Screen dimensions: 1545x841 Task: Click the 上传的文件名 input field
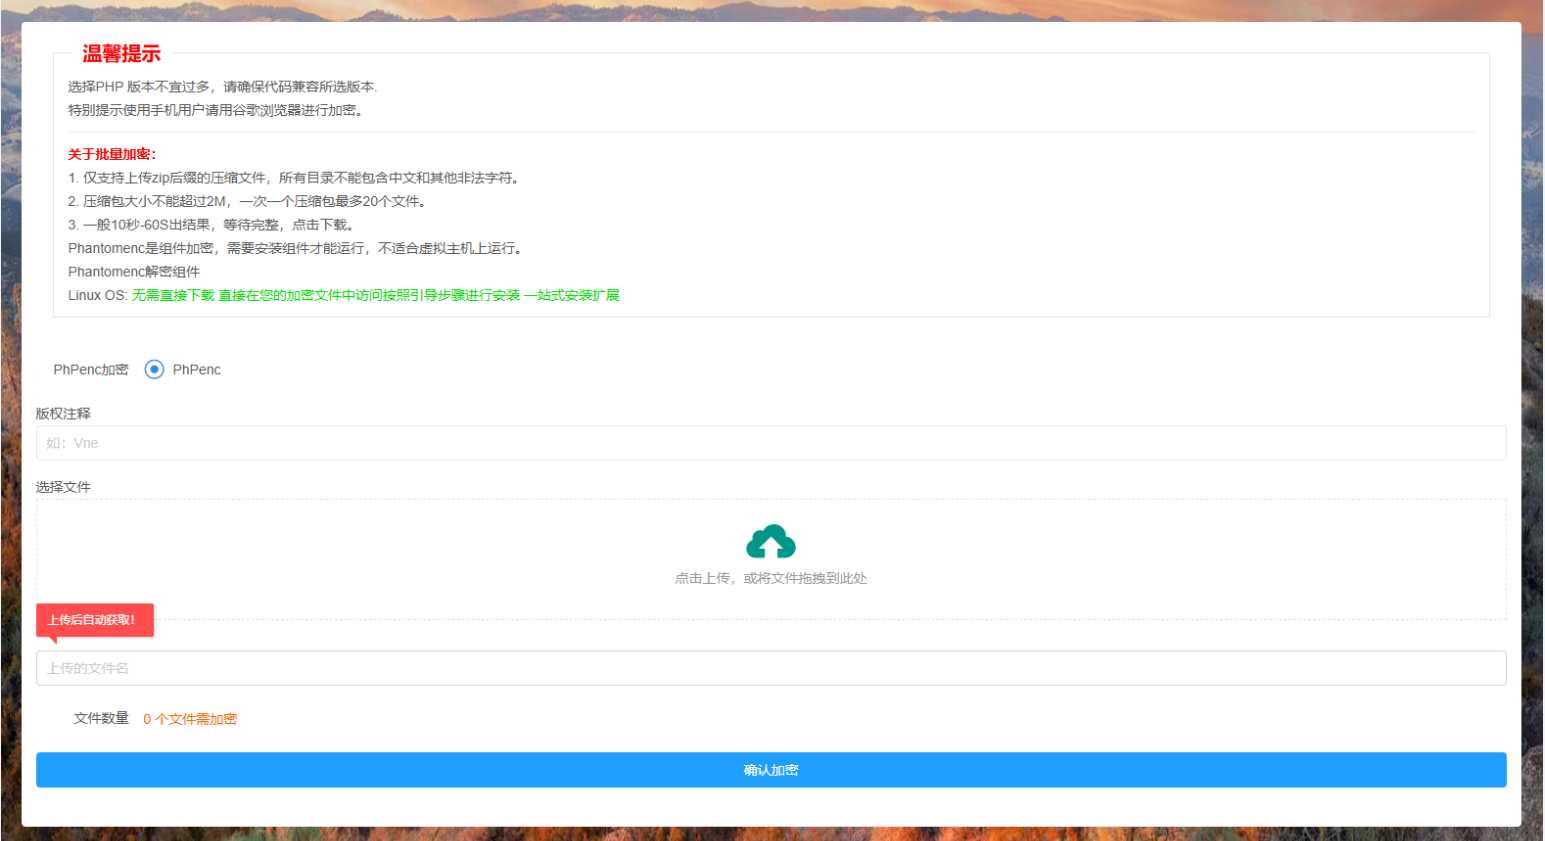(x=771, y=668)
